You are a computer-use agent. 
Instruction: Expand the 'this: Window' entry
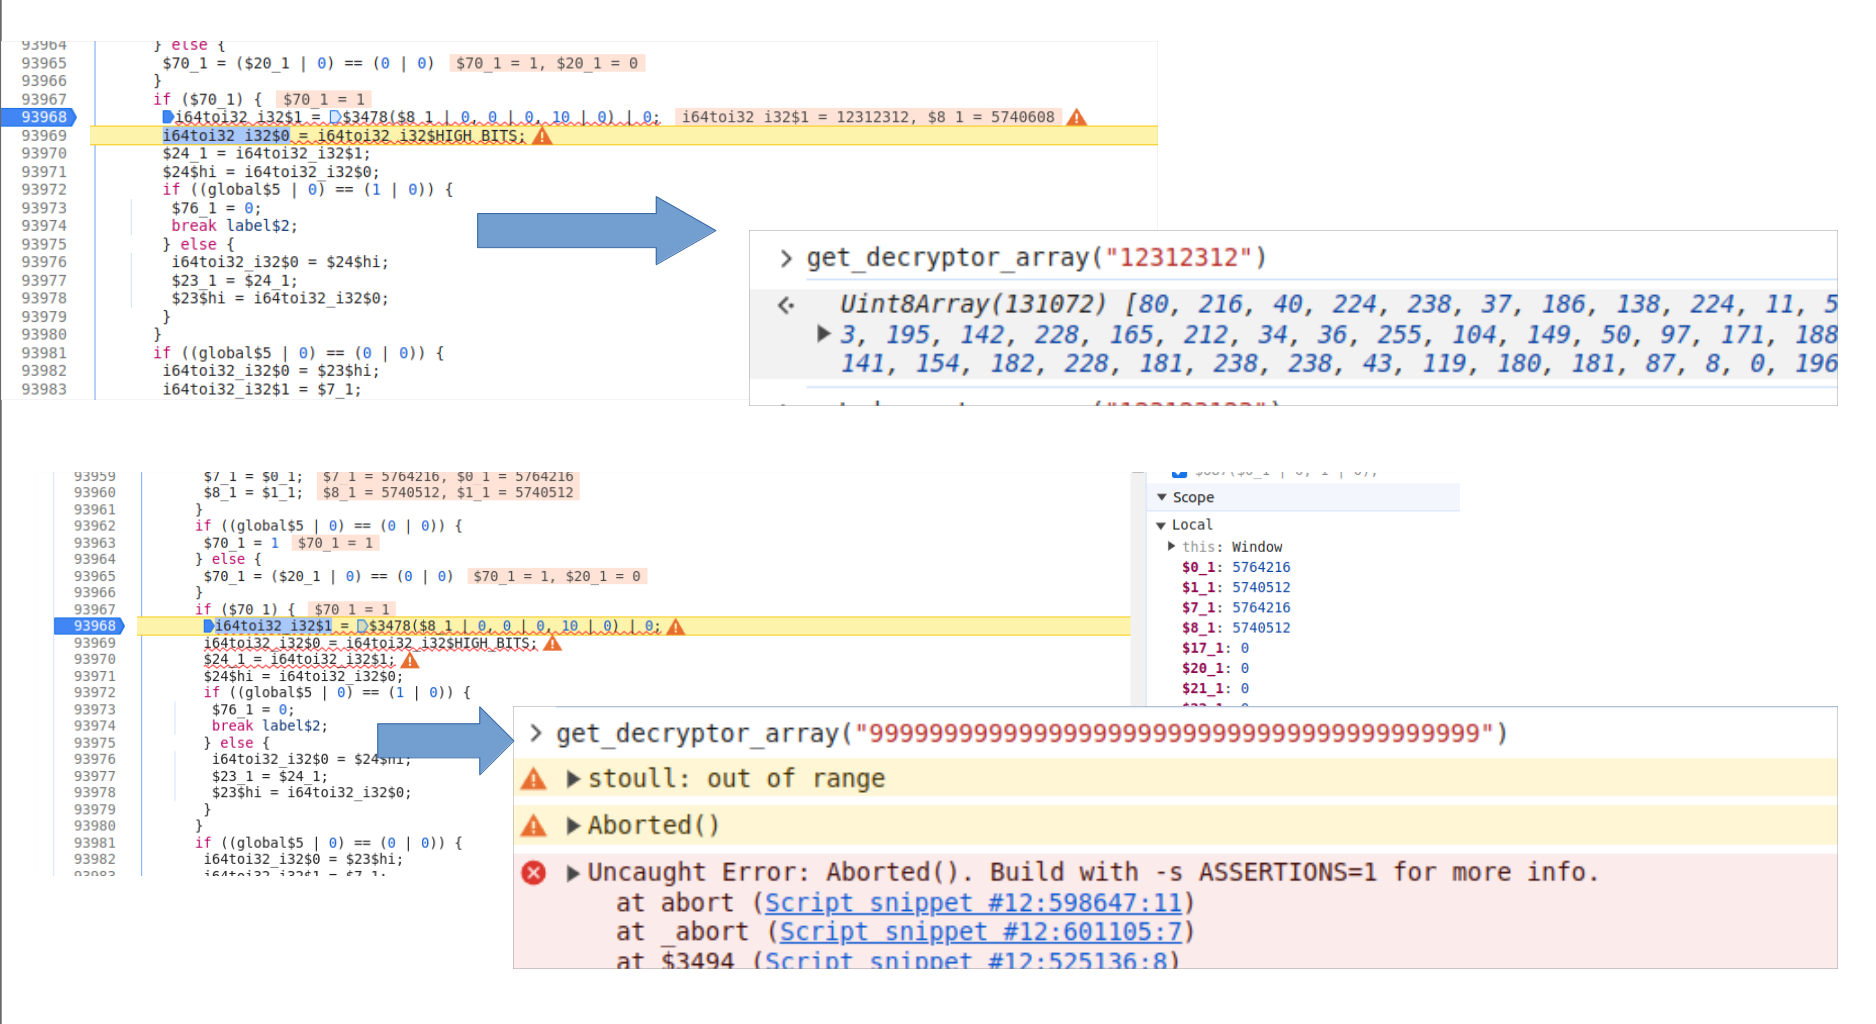click(1171, 547)
